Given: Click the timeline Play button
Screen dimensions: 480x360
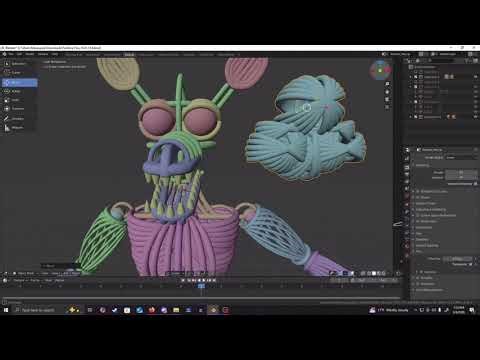Looking at the screenshot, I should pyautogui.click(x=203, y=280).
